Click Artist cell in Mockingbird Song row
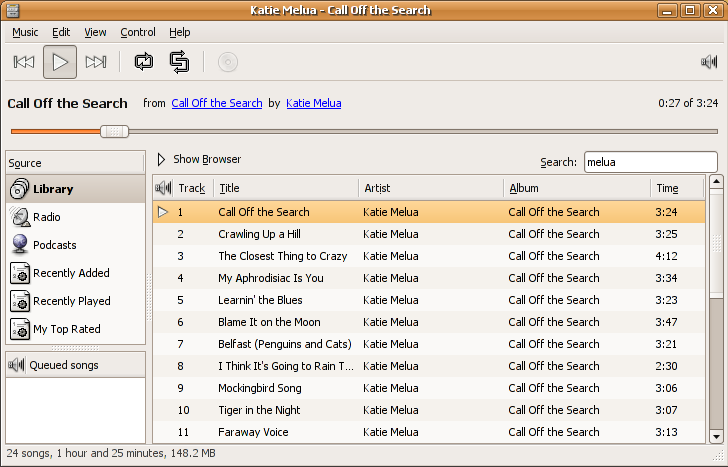 pyautogui.click(x=390, y=388)
